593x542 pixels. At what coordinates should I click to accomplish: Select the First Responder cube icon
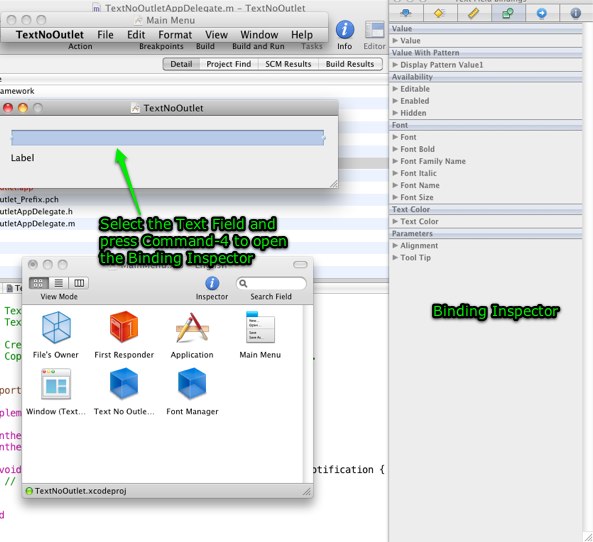click(124, 327)
